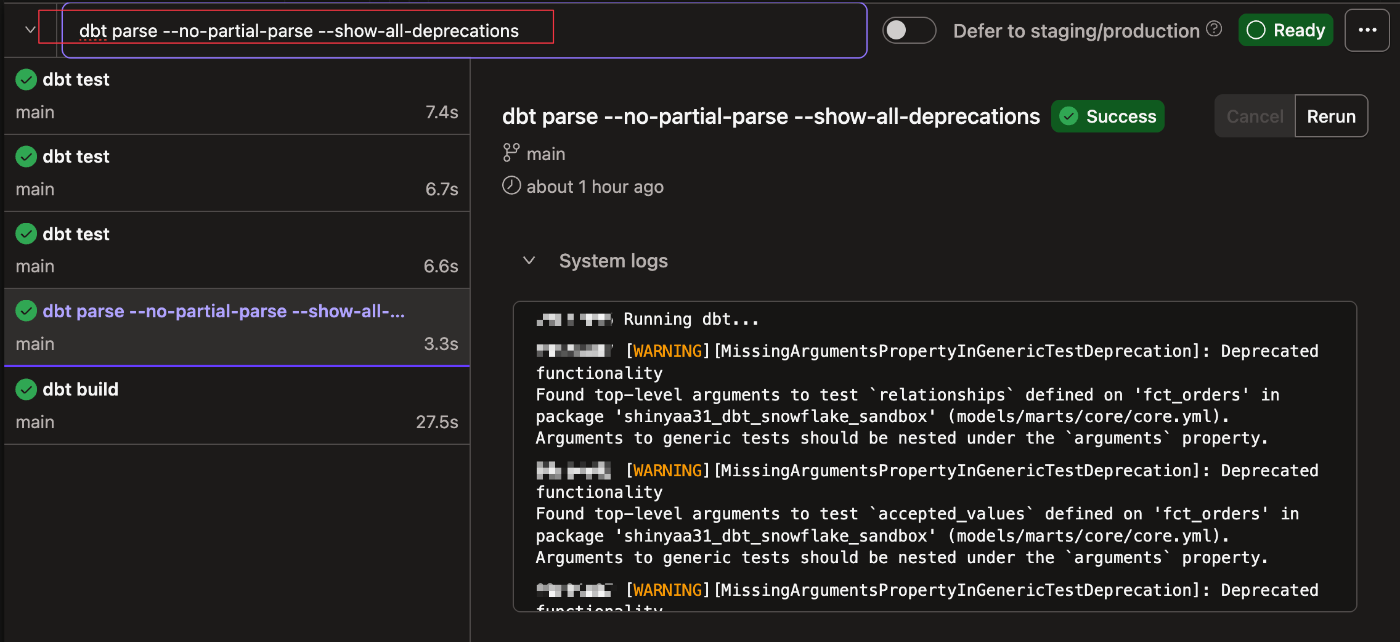Toggle Defer to staging/production switch
The image size is (1400, 642).
click(909, 30)
